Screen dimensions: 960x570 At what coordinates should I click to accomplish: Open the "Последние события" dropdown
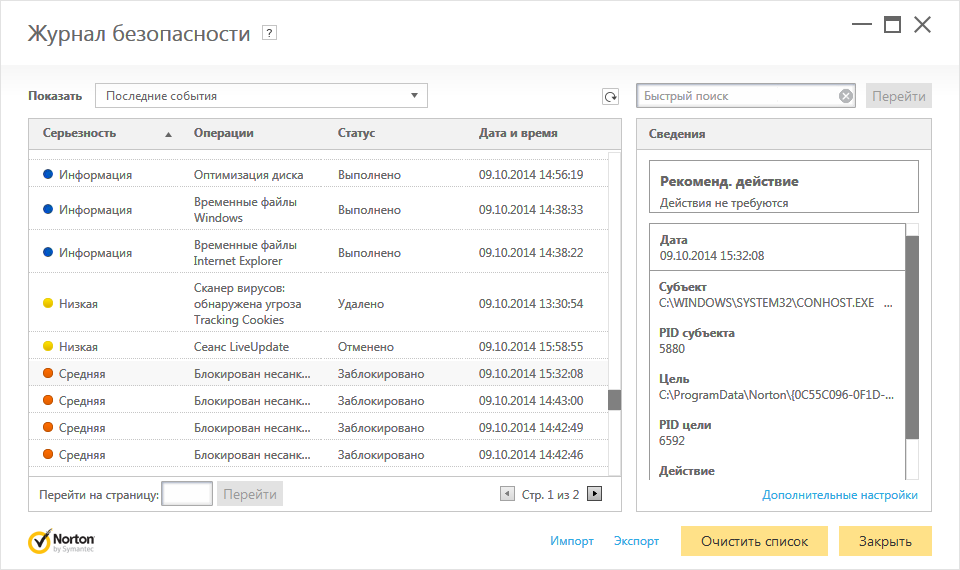(x=261, y=96)
